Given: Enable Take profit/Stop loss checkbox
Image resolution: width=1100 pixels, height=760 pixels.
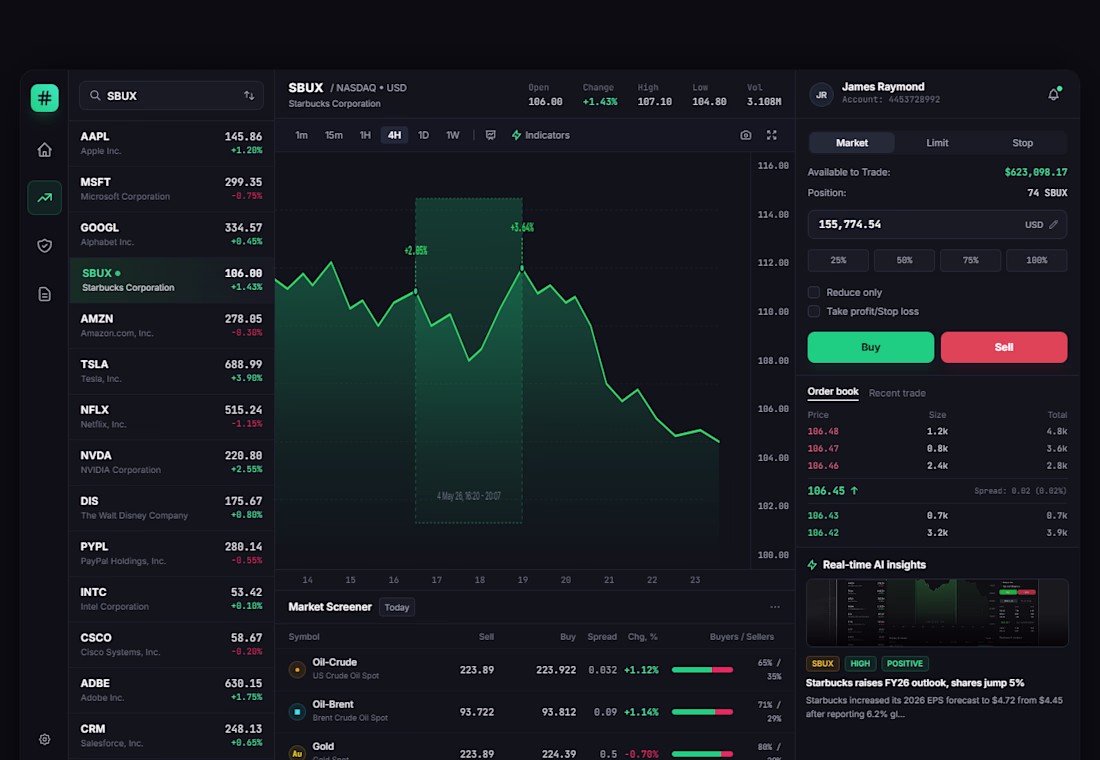Looking at the screenshot, I should (x=814, y=311).
